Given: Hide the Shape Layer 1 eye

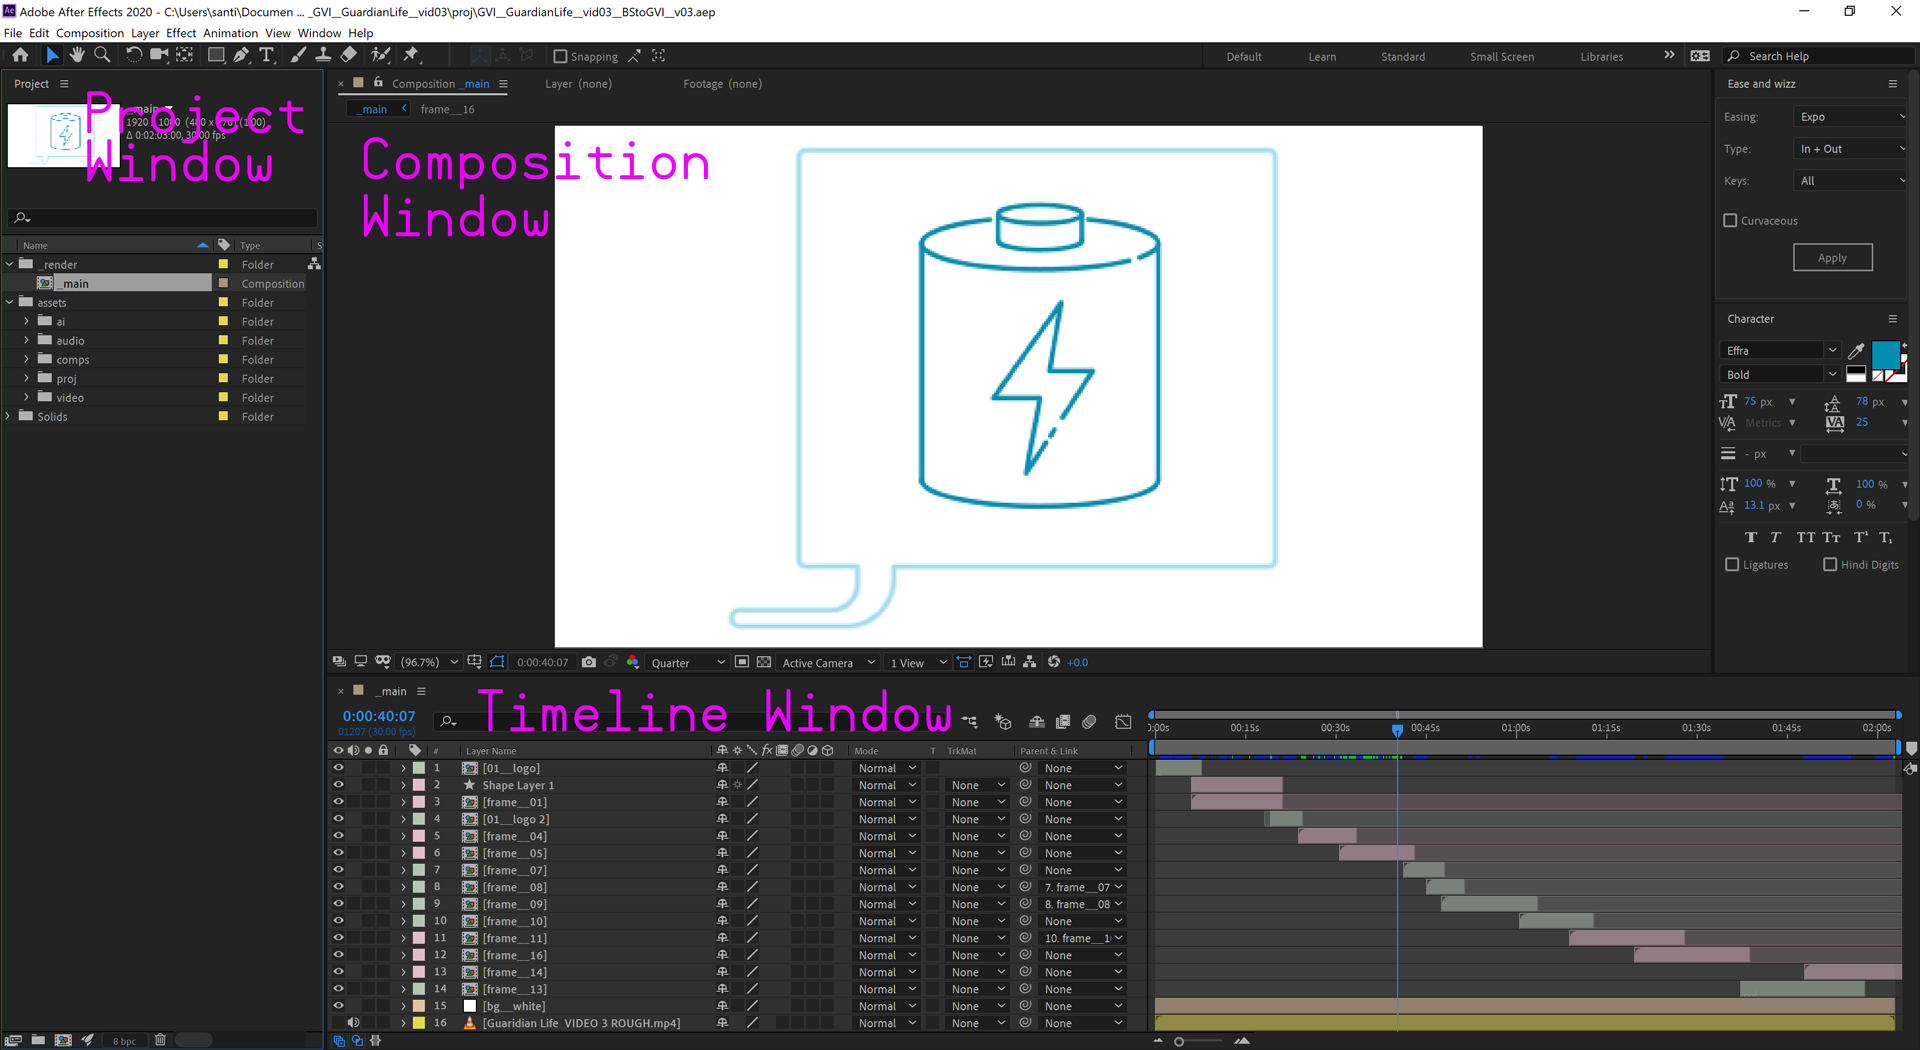Looking at the screenshot, I should click(x=338, y=785).
